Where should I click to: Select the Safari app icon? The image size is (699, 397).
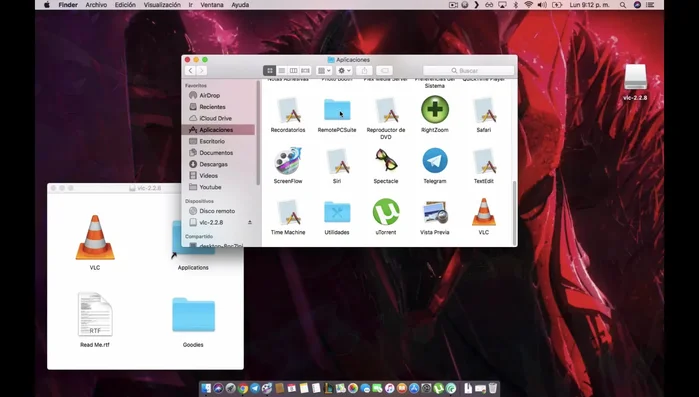pyautogui.click(x=484, y=110)
